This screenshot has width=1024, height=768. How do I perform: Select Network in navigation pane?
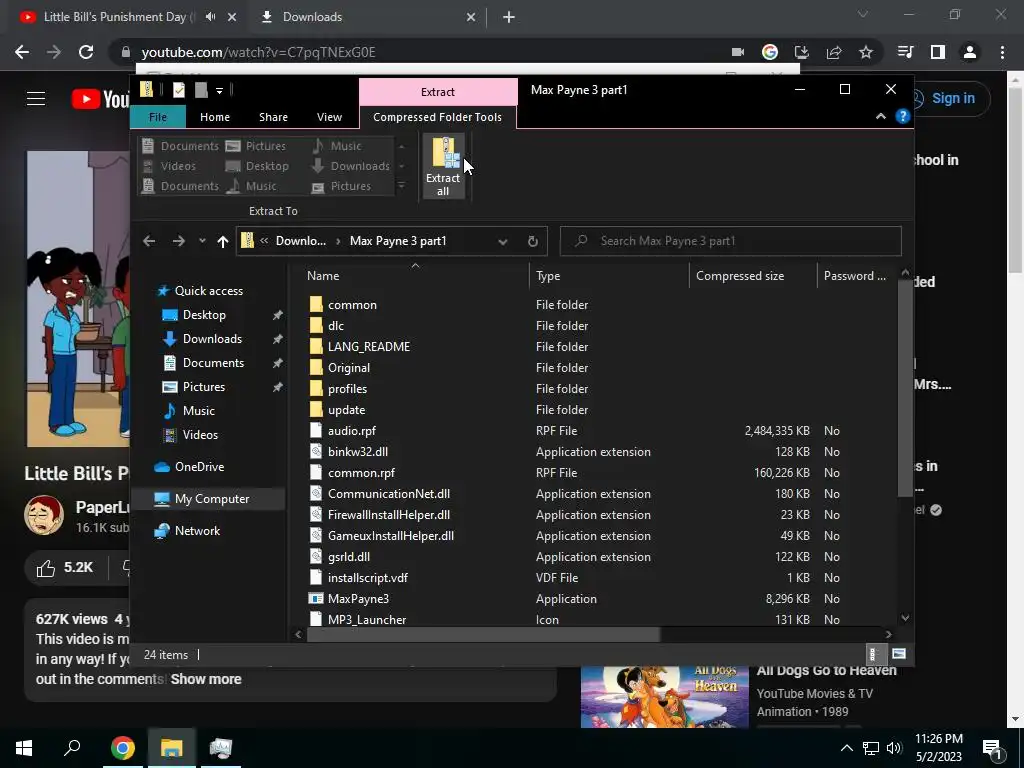click(197, 531)
